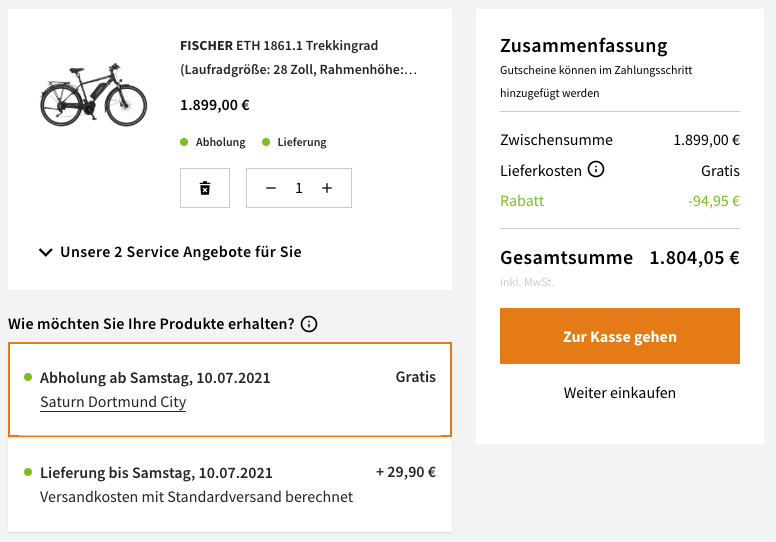Open info icon next to Lieferkosten

[x=596, y=170]
